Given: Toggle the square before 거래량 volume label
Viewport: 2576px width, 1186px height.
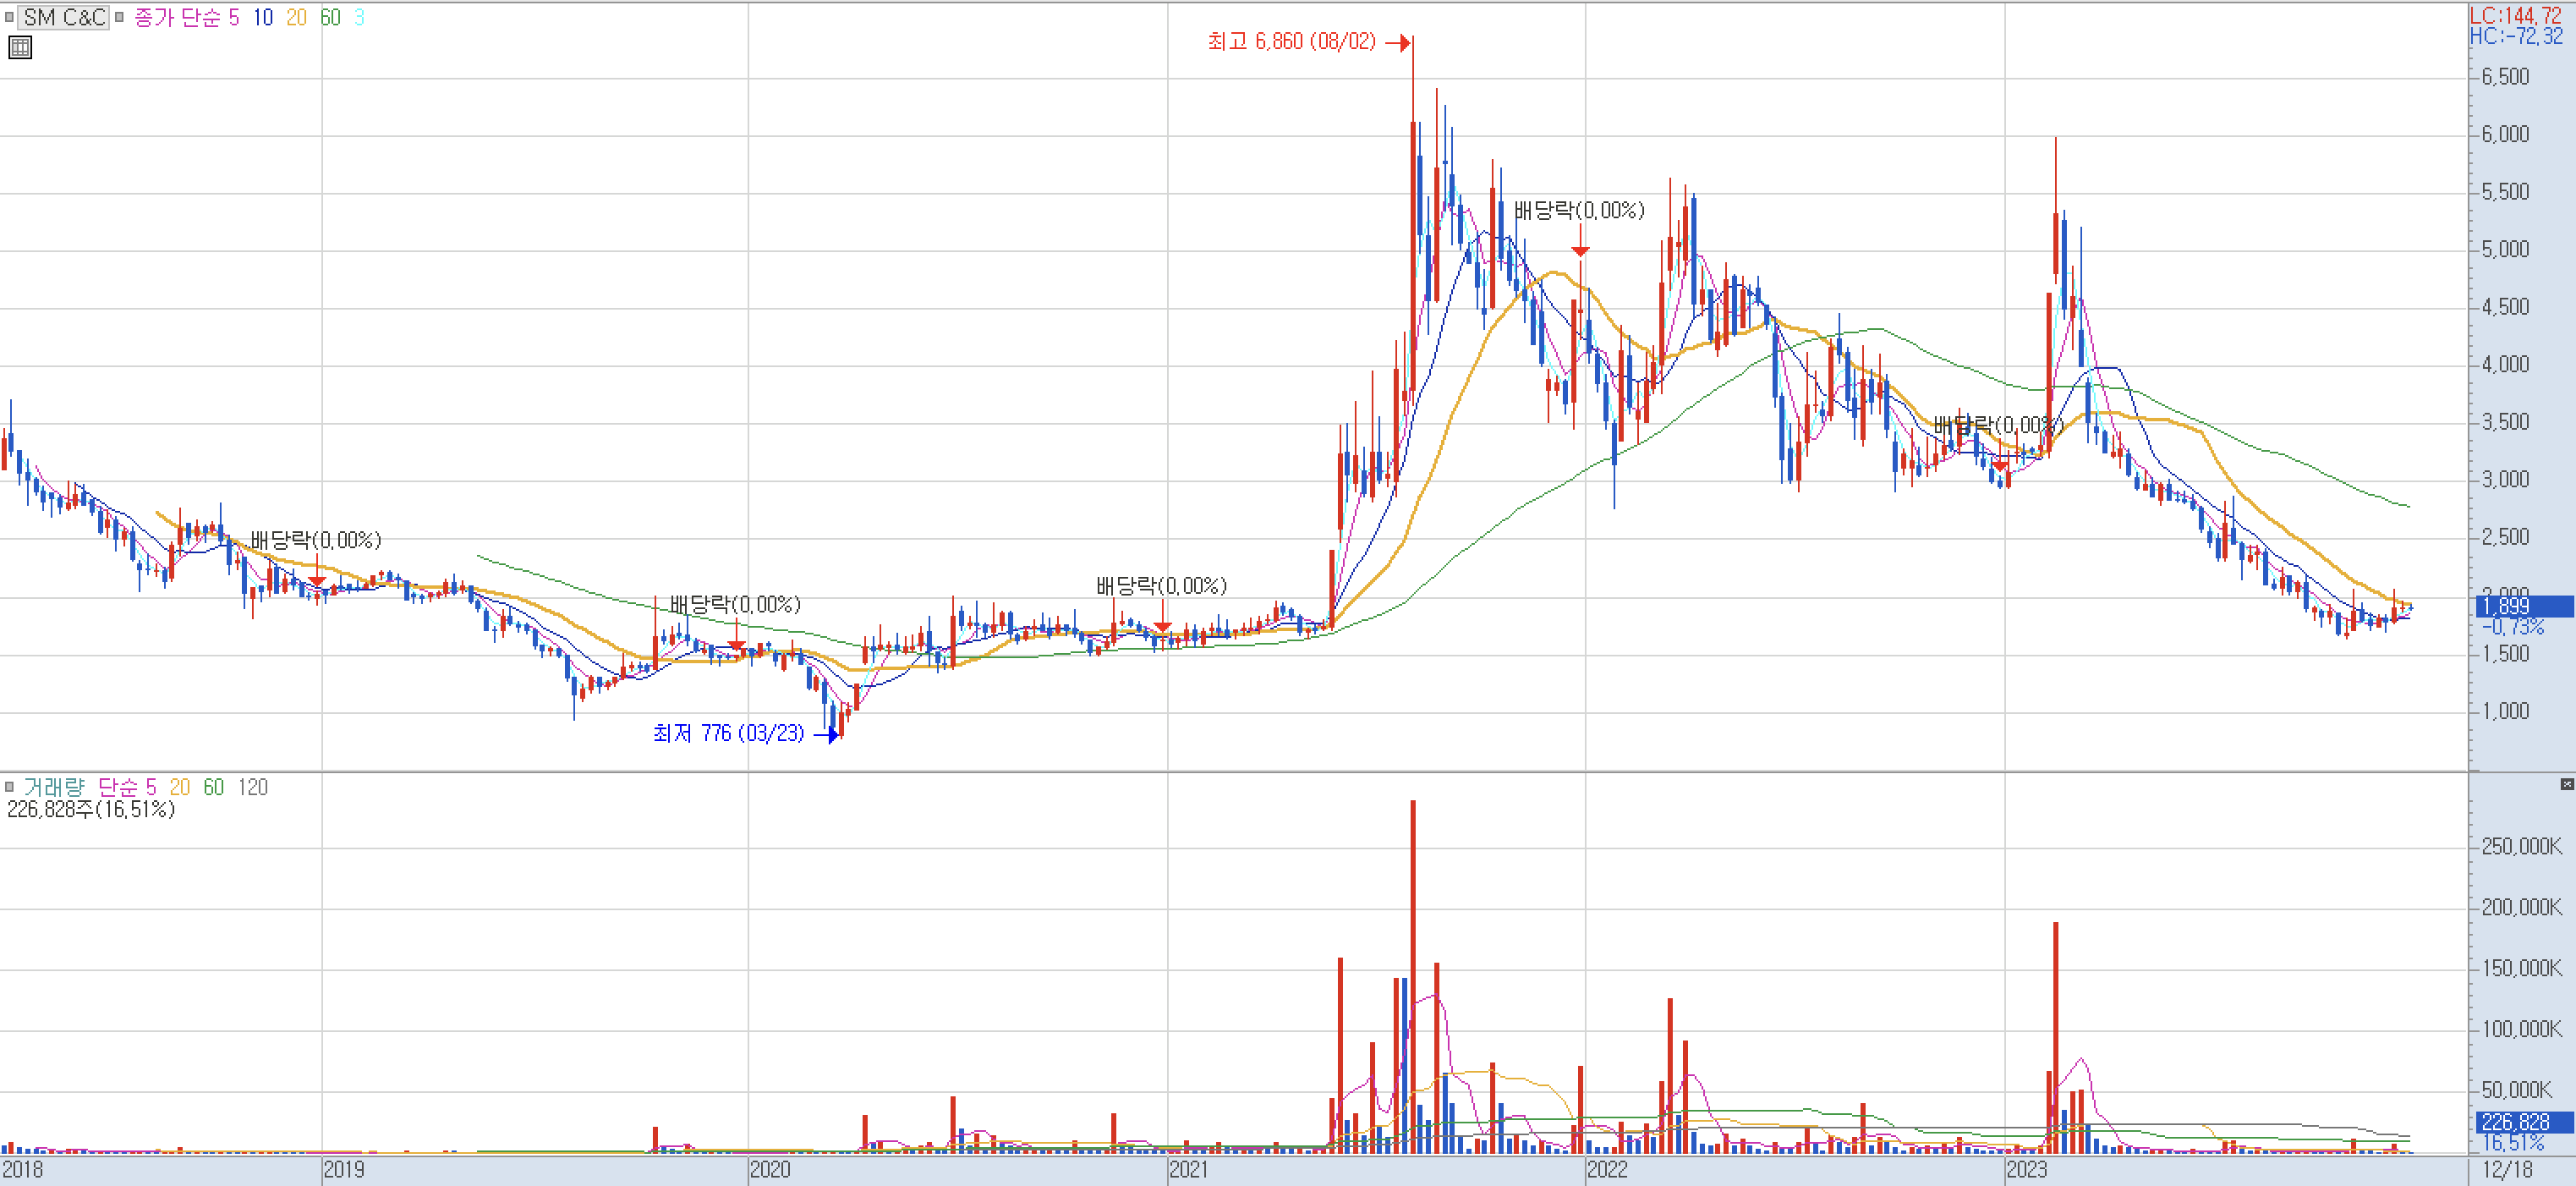Looking at the screenshot, I should tap(9, 787).
